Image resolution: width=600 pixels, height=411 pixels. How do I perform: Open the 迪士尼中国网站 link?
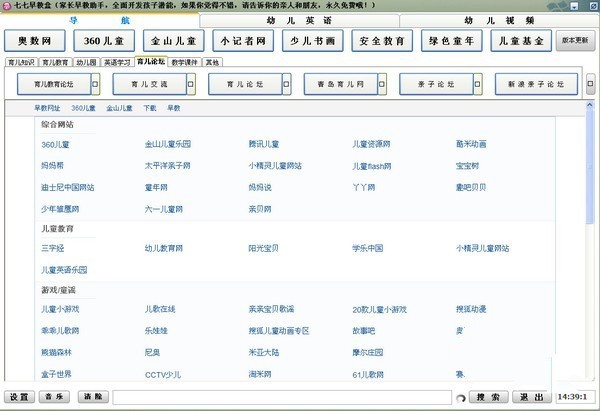click(68, 188)
